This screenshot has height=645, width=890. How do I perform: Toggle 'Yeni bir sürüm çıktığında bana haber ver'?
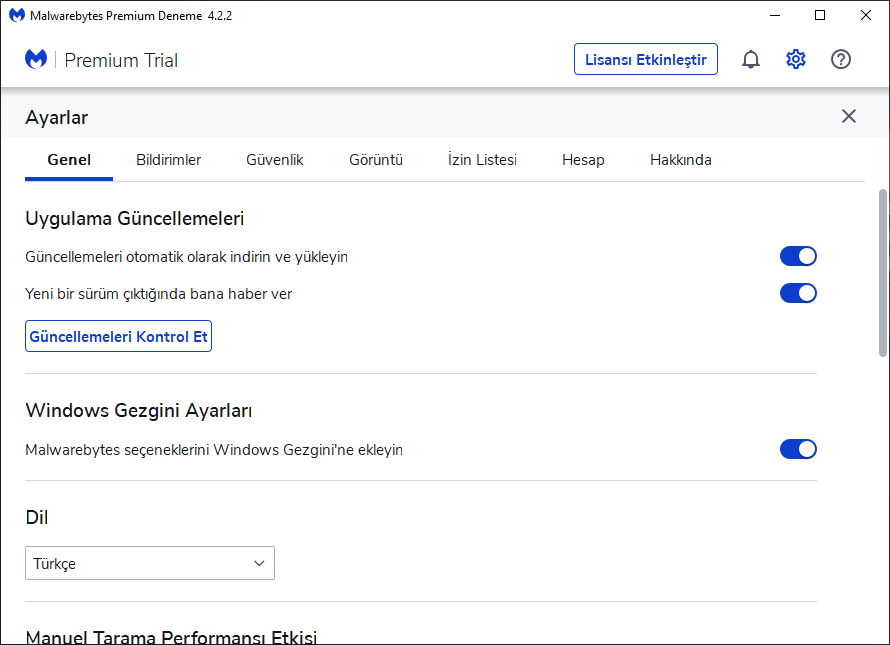(798, 294)
